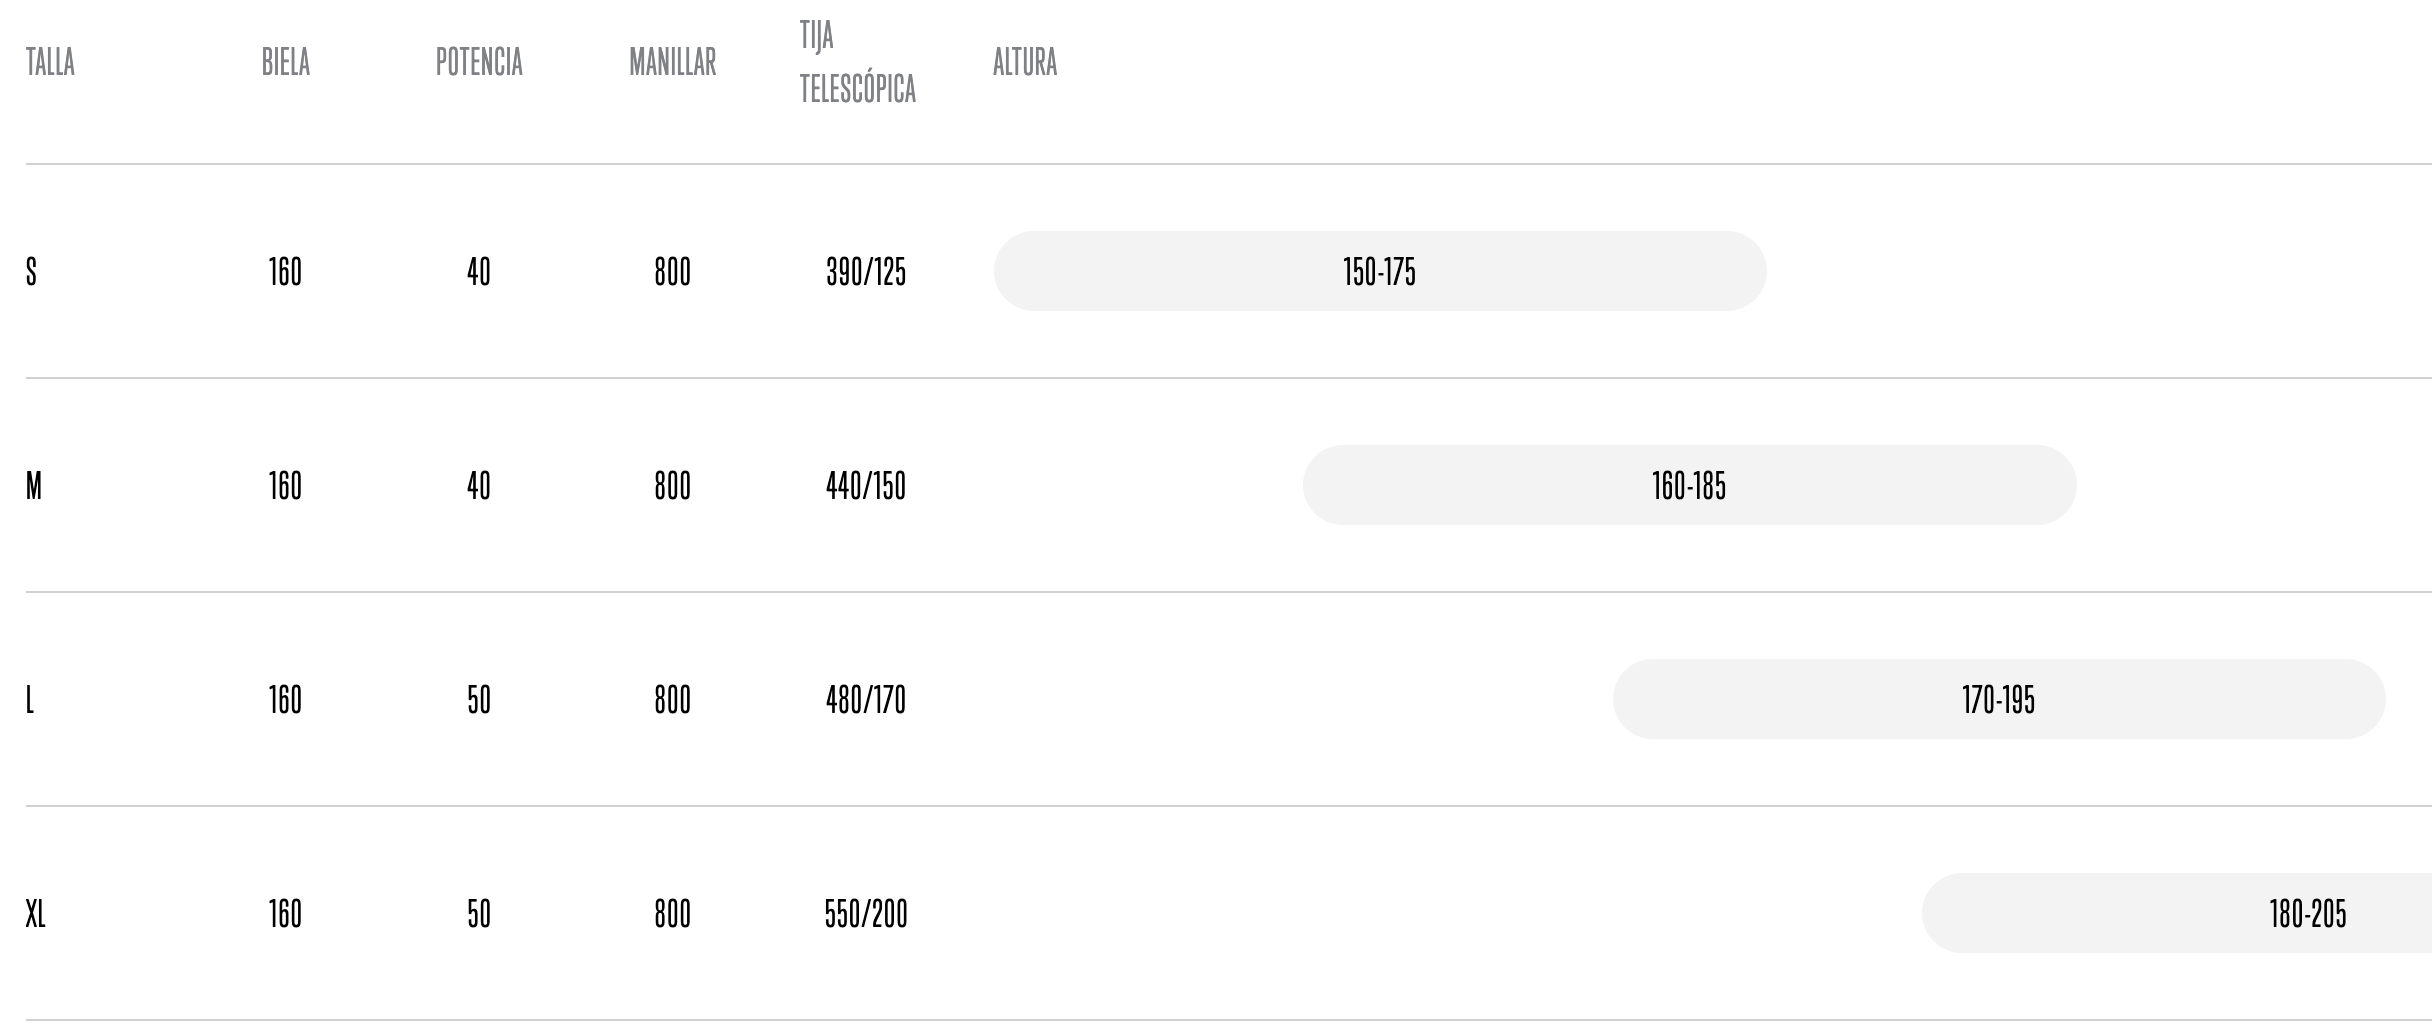Click the size L row label
2432x1026 pixels.
tap(30, 700)
